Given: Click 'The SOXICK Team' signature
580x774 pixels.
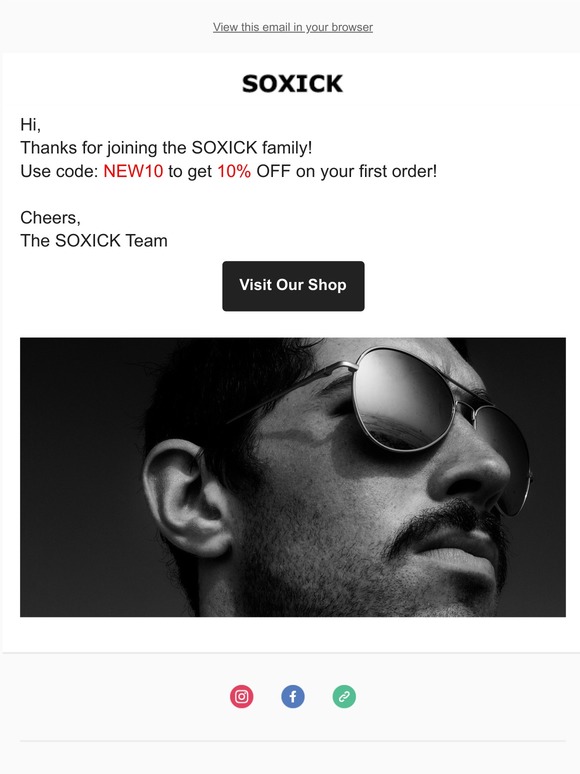Looking at the screenshot, I should [94, 241].
